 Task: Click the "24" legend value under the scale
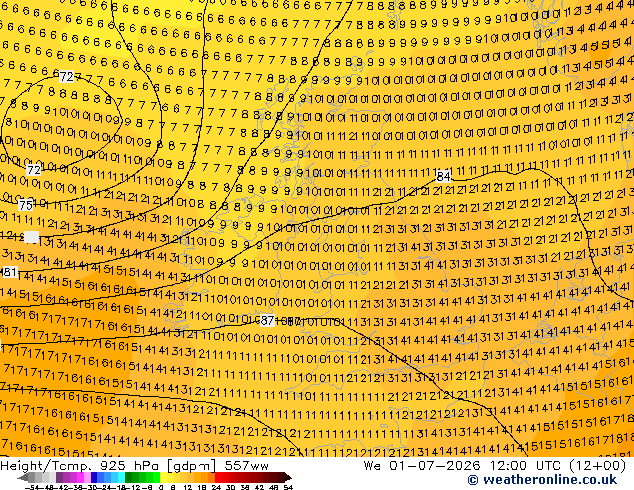216,487
